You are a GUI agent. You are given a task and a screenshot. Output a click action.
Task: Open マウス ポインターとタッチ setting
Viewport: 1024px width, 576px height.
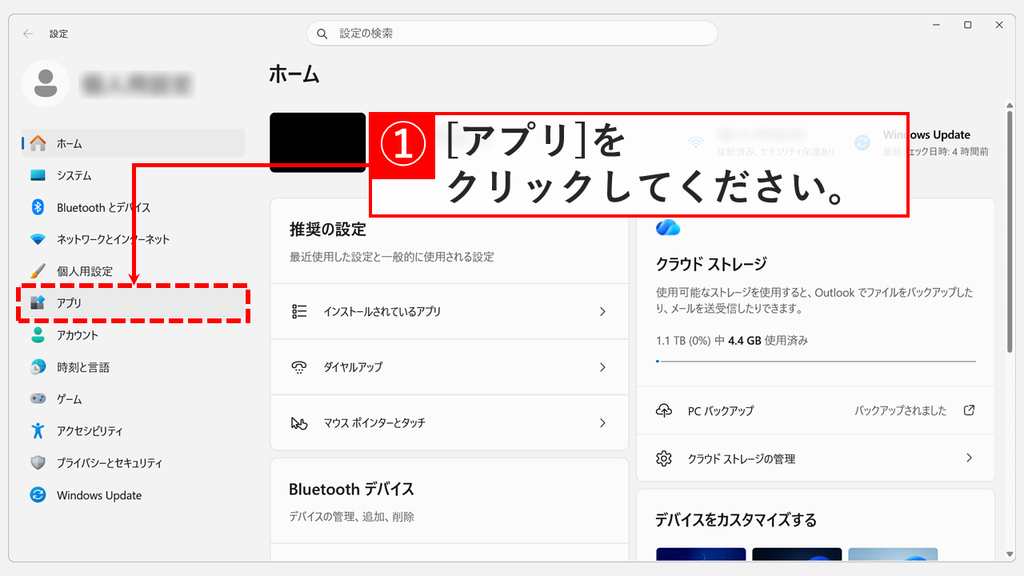point(449,423)
